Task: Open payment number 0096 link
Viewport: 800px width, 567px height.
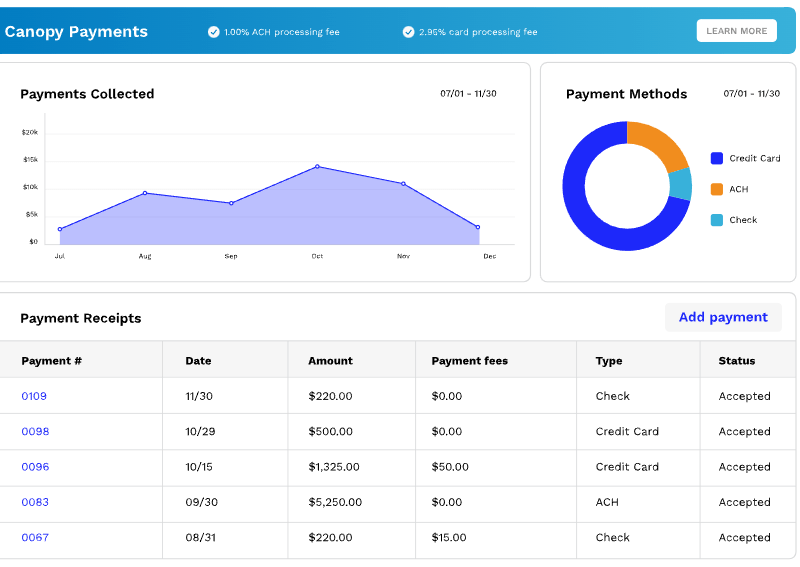Action: click(x=35, y=467)
